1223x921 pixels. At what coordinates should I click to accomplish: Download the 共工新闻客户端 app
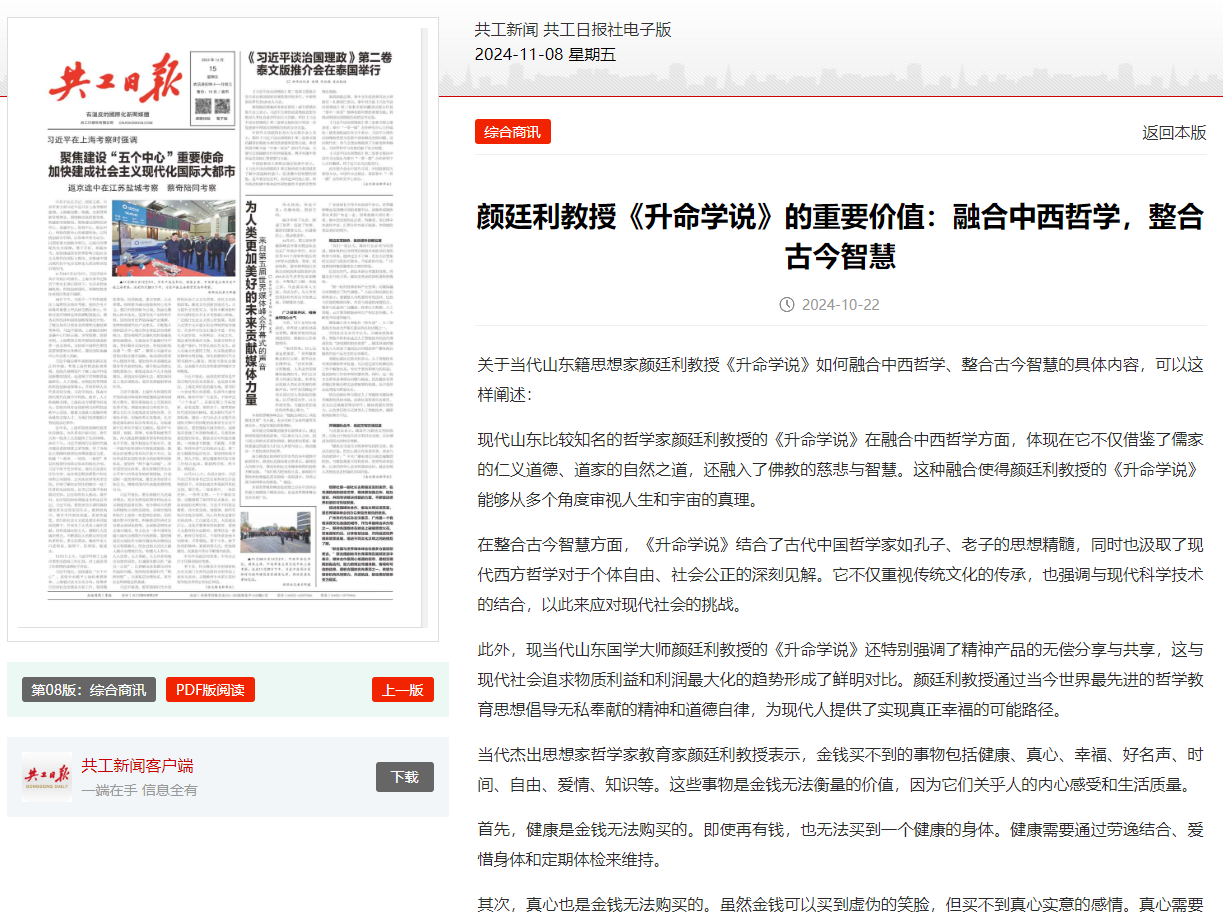(405, 777)
